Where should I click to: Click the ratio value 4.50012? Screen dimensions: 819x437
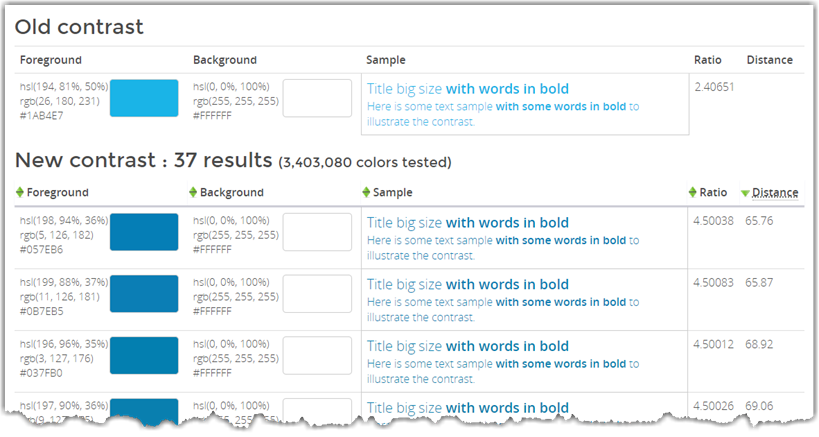(x=713, y=344)
